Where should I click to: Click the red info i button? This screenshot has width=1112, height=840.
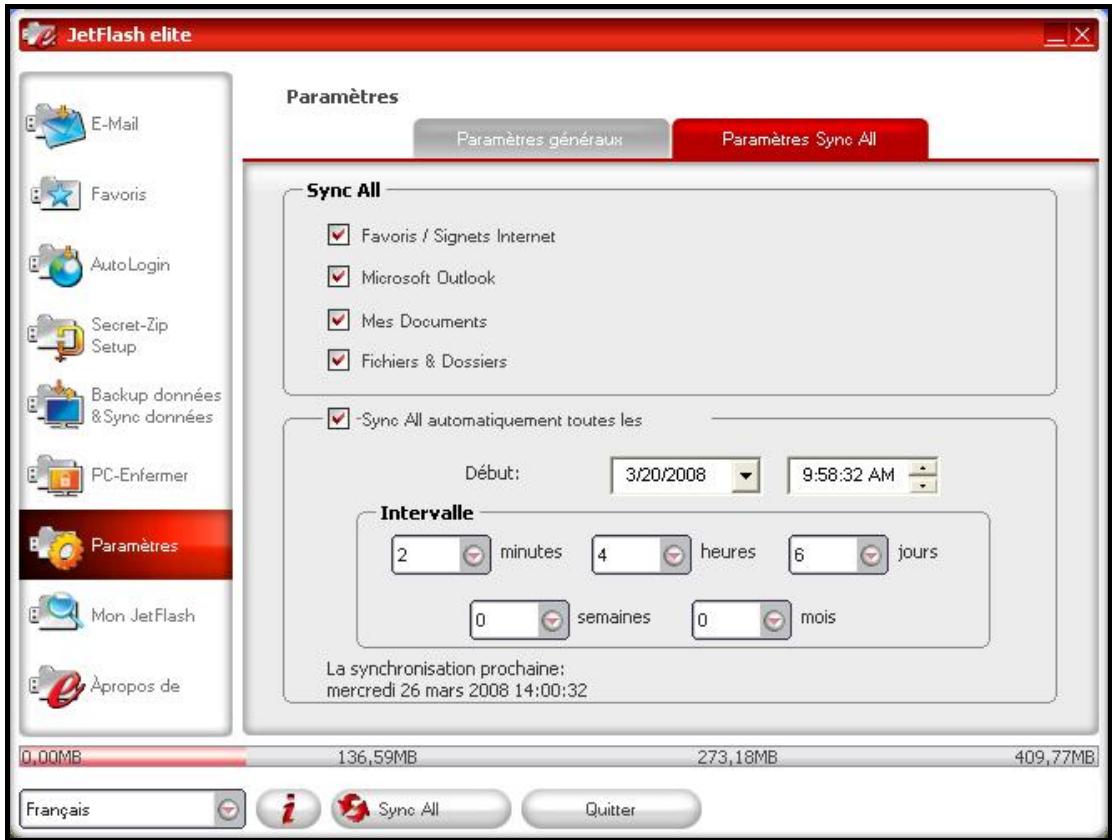[288, 809]
